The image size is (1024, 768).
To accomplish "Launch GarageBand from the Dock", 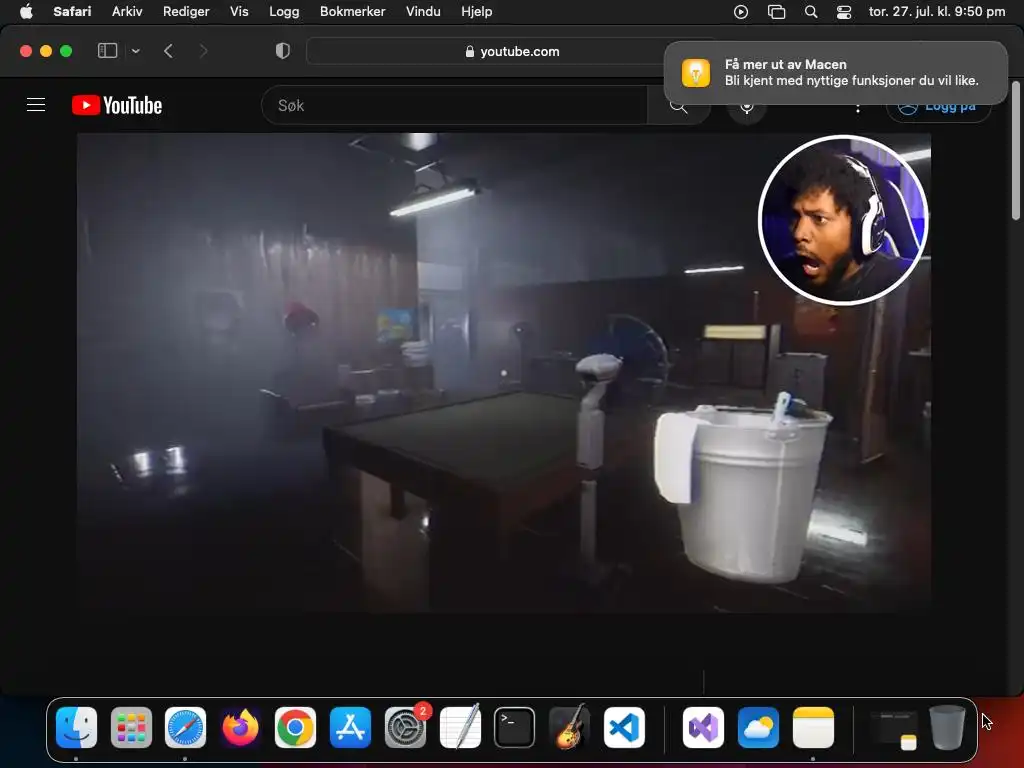I will (x=569, y=727).
